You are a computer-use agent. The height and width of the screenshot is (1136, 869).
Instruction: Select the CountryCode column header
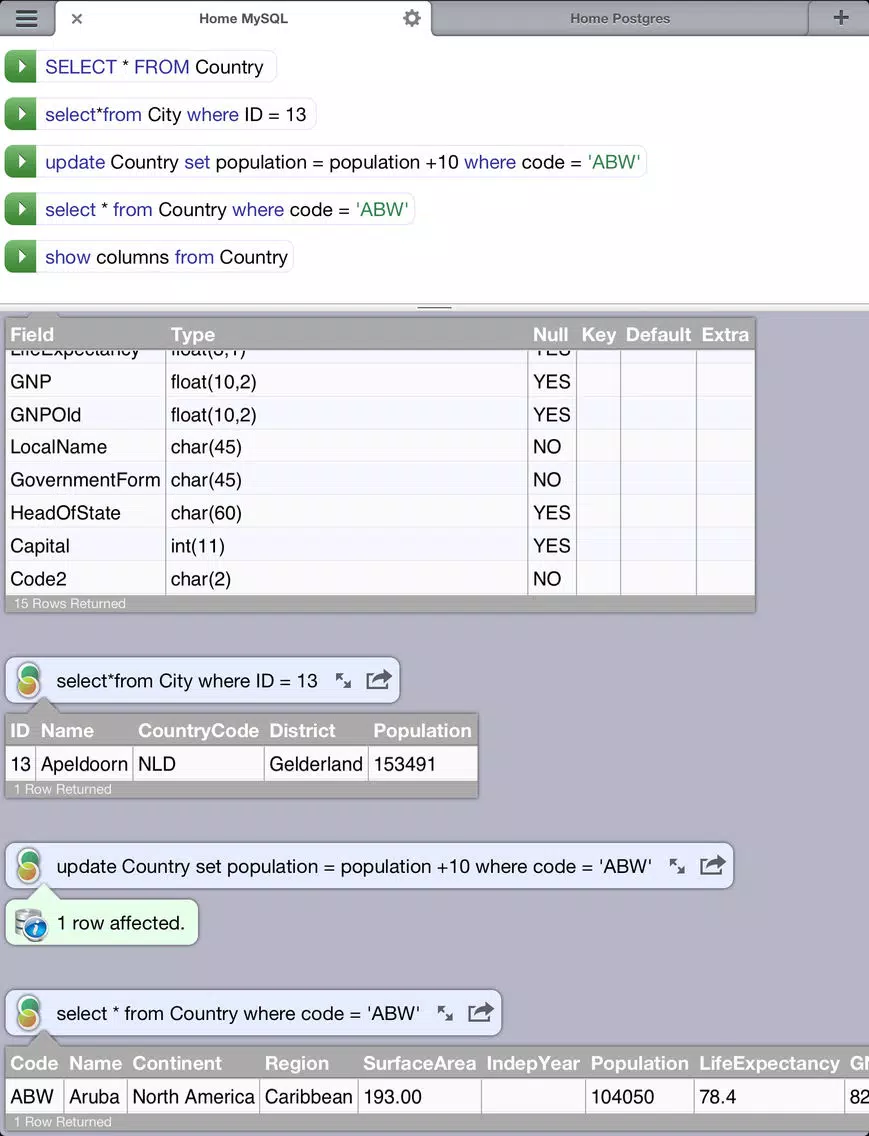[199, 730]
